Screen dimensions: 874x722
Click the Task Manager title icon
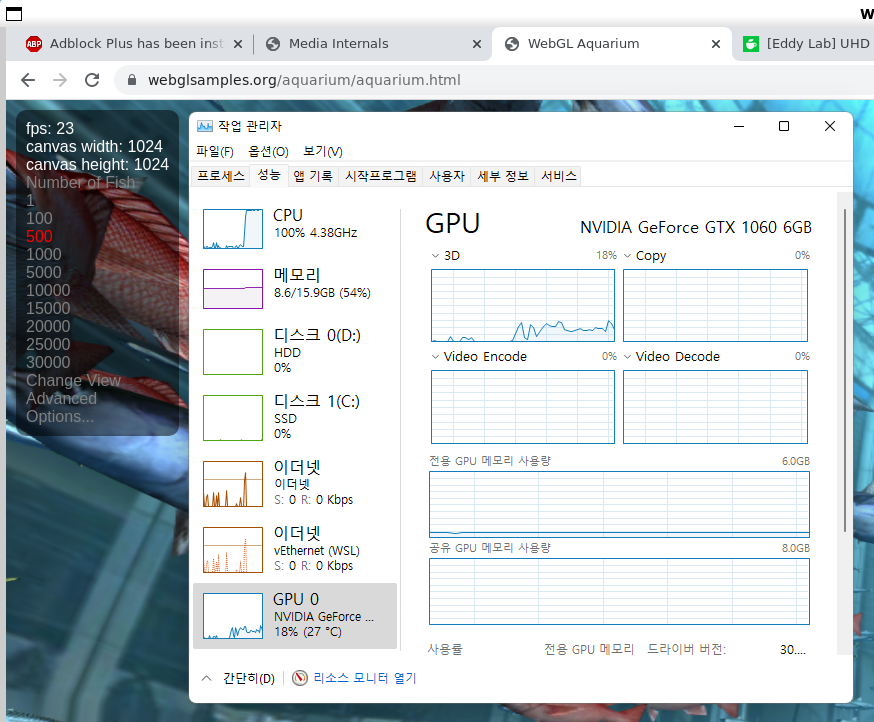(205, 126)
